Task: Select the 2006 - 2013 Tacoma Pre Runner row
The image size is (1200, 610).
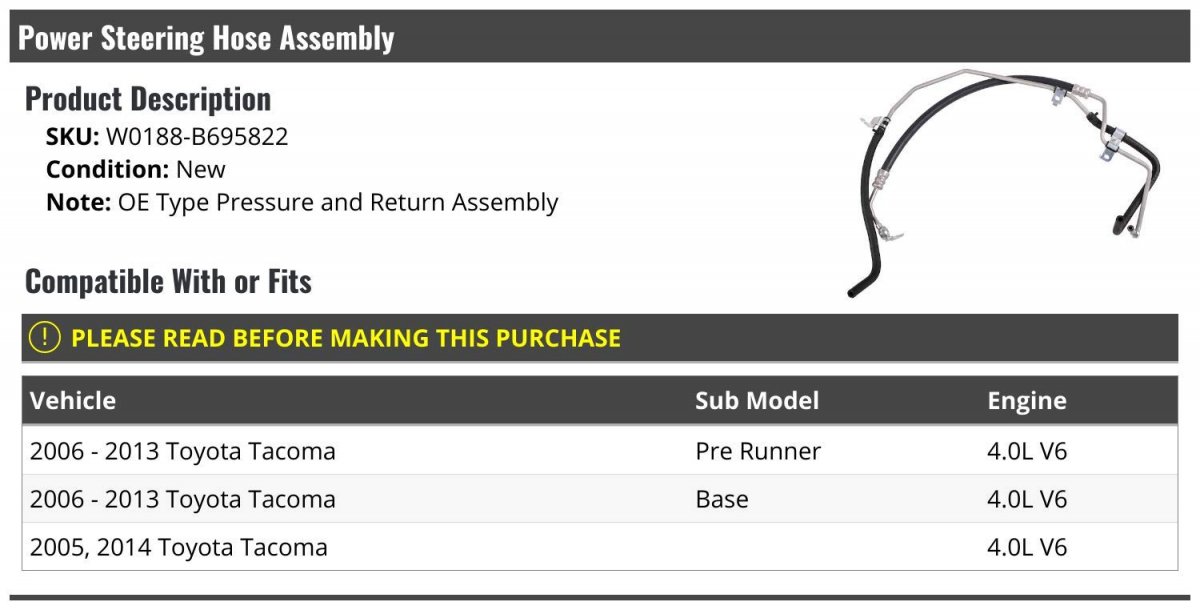Action: click(x=600, y=451)
